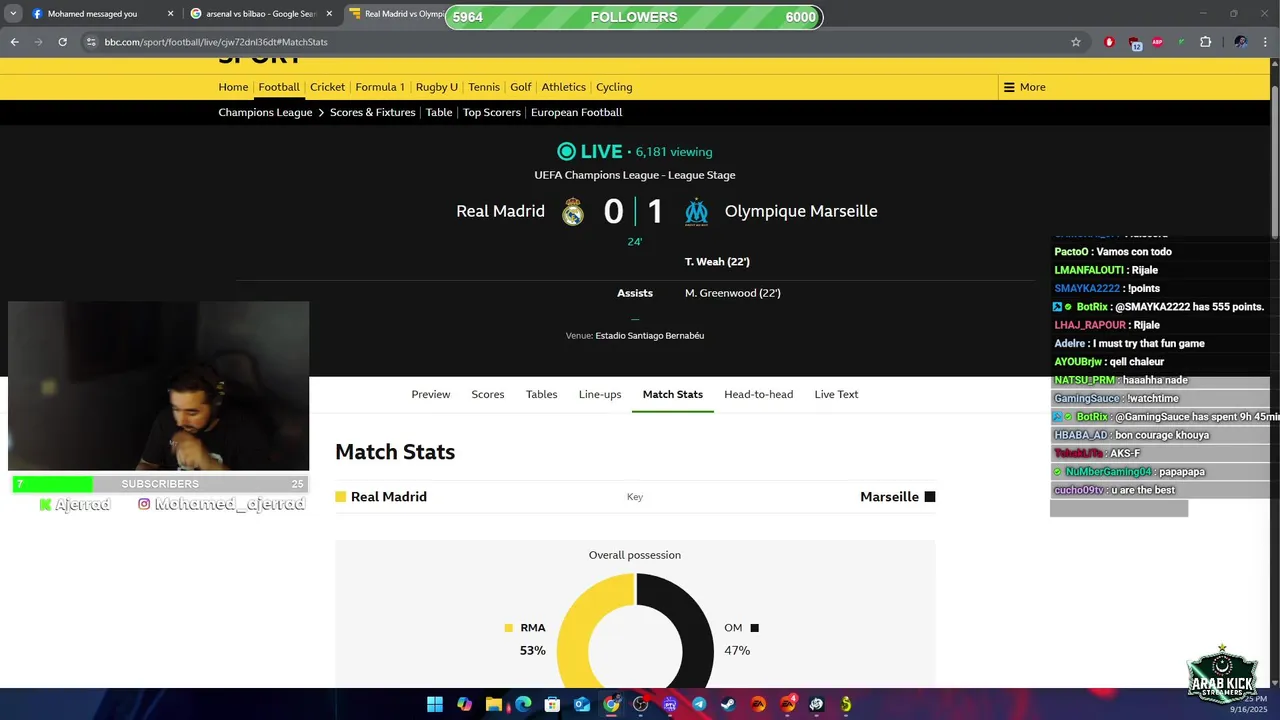Open the ABP Adblock Plus extension

1157,42
